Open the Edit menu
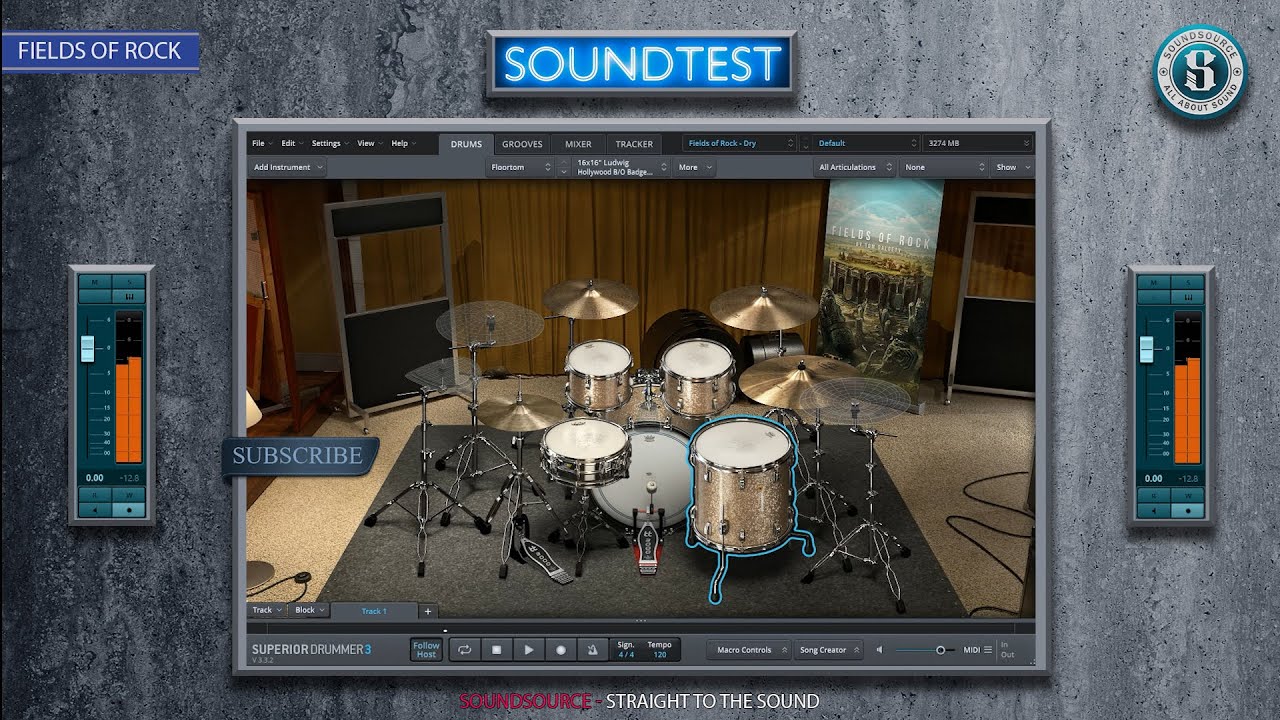The height and width of the screenshot is (720, 1280). [291, 143]
